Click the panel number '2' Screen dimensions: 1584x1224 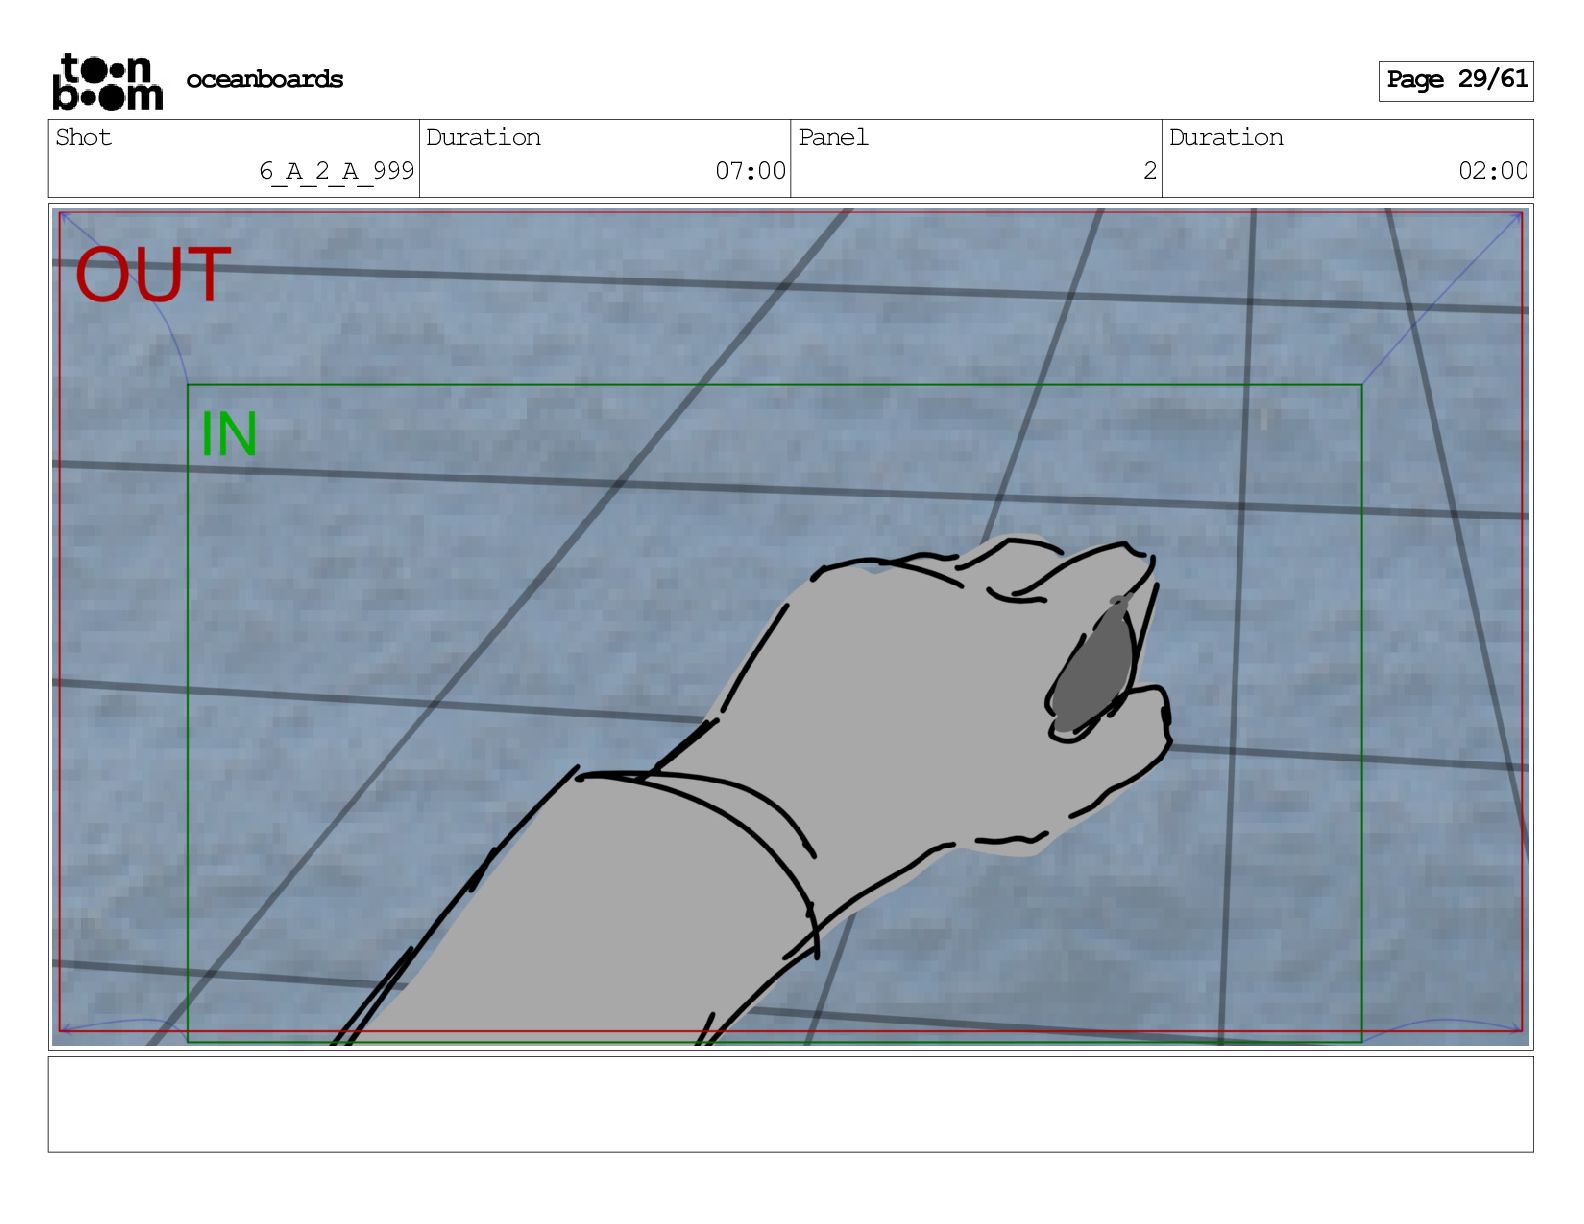point(1150,171)
